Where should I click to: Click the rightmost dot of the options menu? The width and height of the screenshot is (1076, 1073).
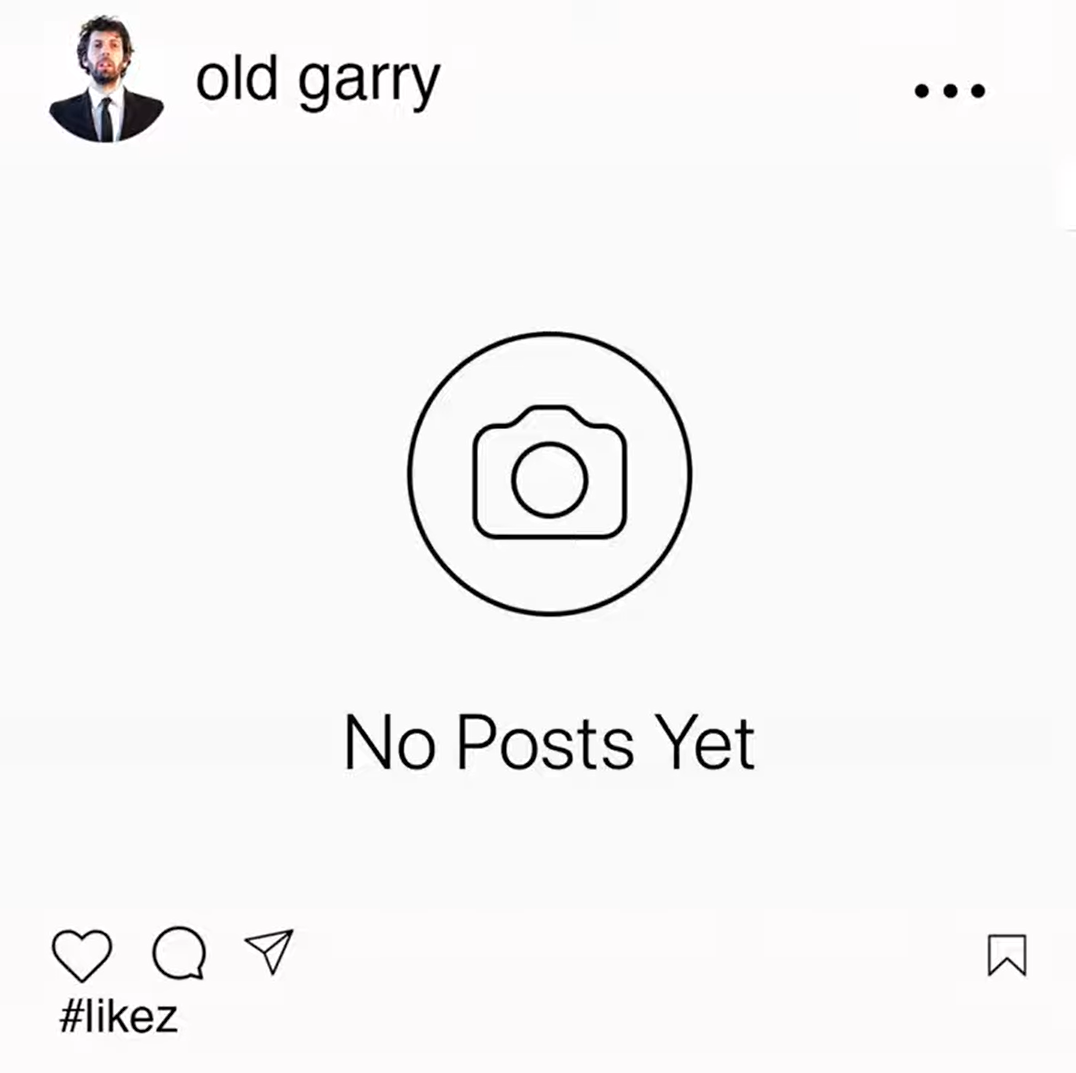(x=979, y=91)
